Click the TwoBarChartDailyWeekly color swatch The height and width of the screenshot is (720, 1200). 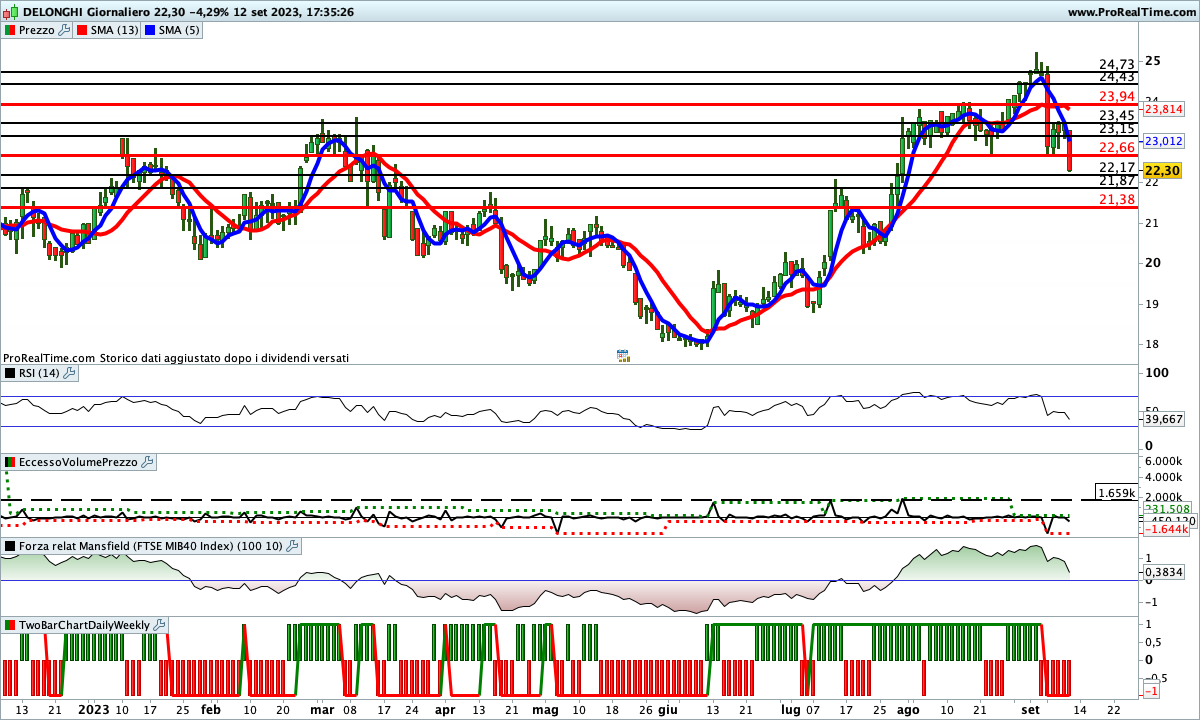pos(10,625)
